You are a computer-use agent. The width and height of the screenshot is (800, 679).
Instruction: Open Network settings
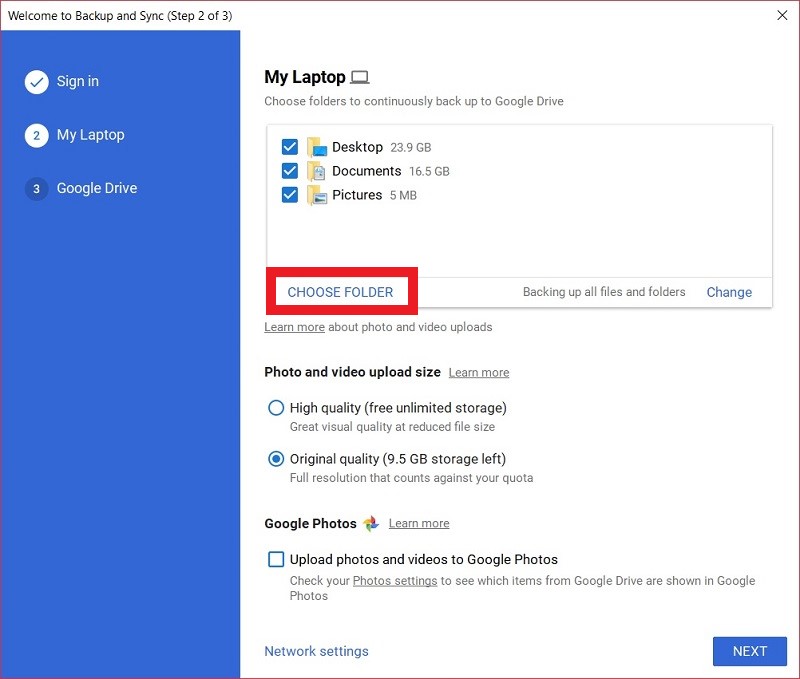[316, 651]
